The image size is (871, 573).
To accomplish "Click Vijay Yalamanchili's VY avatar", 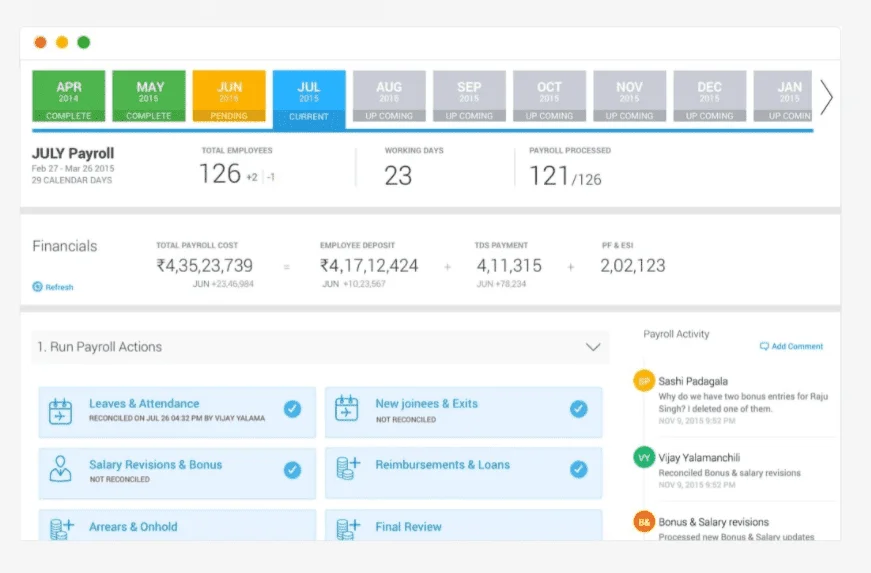I will (x=645, y=457).
